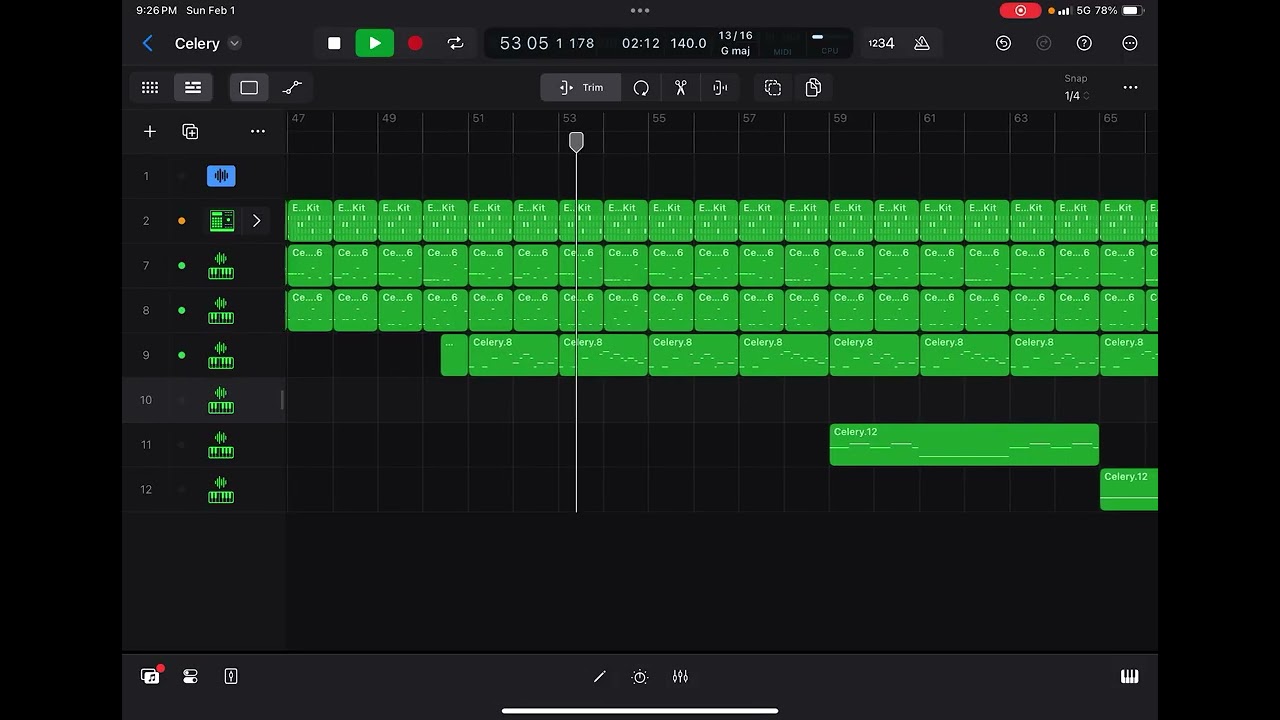Select the Scissors split tool
The width and height of the screenshot is (1280, 720).
pyautogui.click(x=681, y=88)
